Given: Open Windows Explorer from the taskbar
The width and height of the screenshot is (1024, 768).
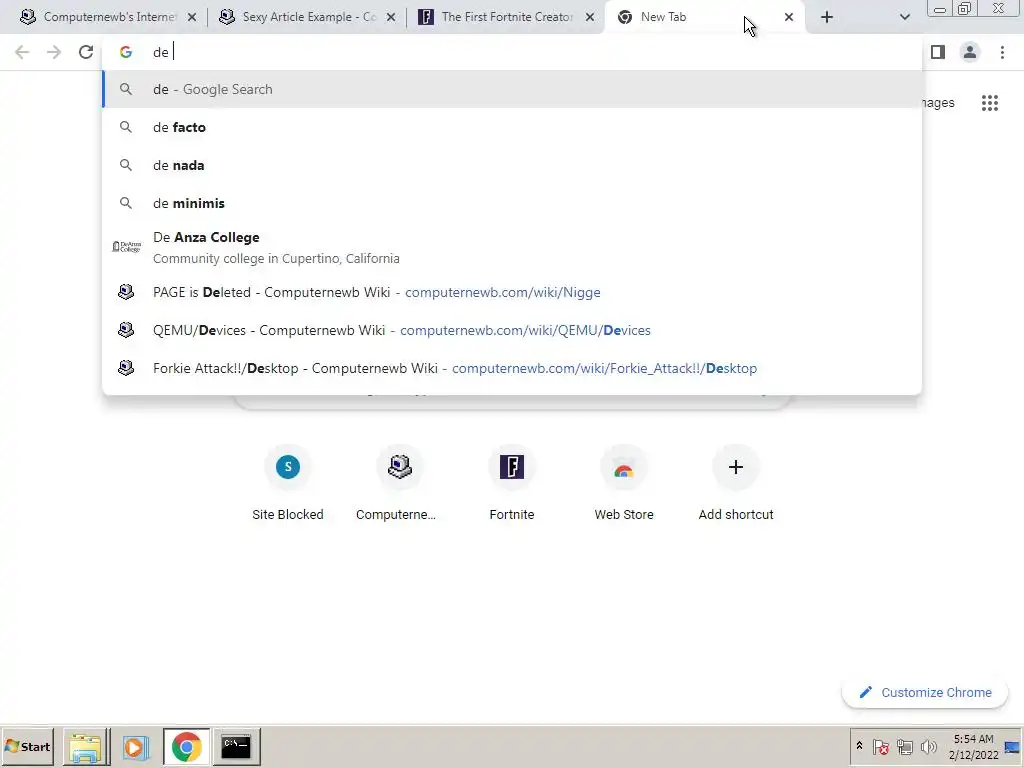Looking at the screenshot, I should [x=86, y=746].
